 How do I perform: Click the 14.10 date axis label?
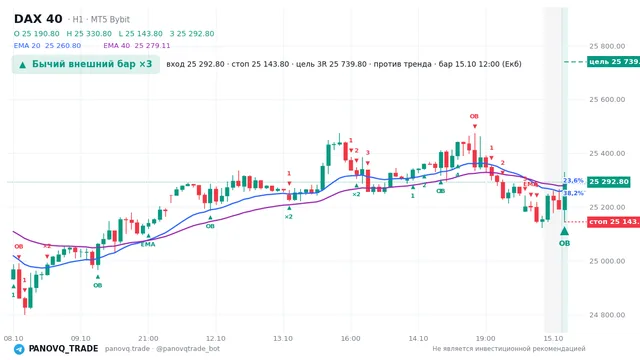[x=418, y=338]
